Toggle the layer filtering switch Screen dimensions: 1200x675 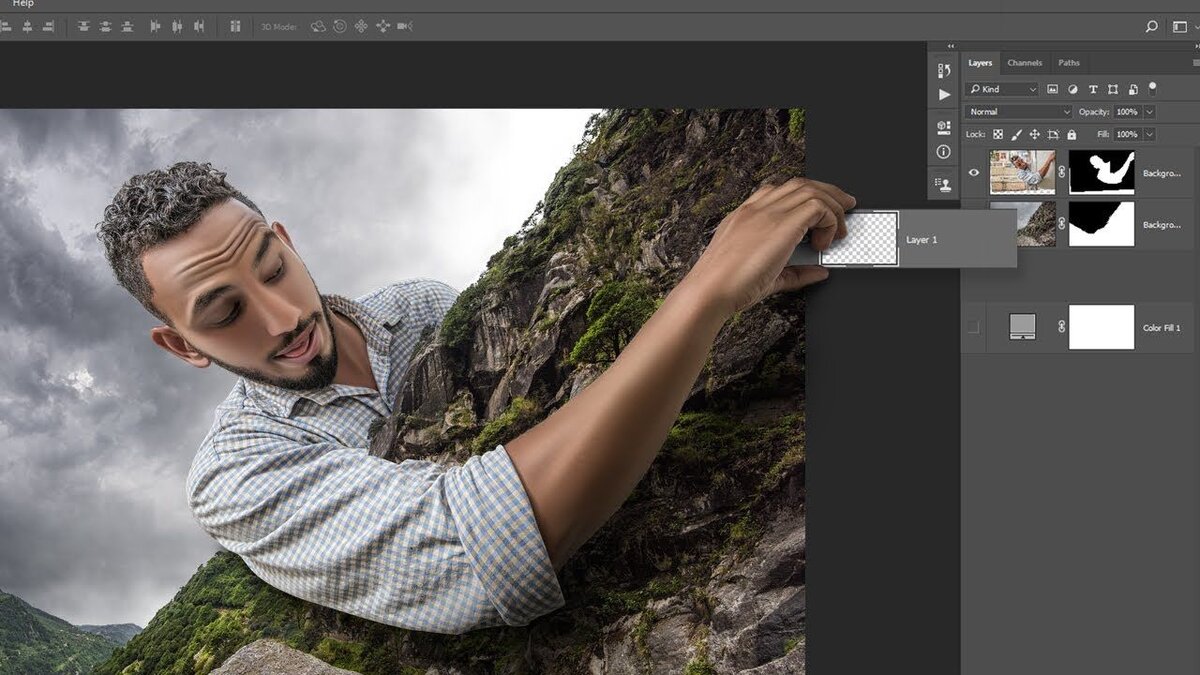(x=1152, y=87)
